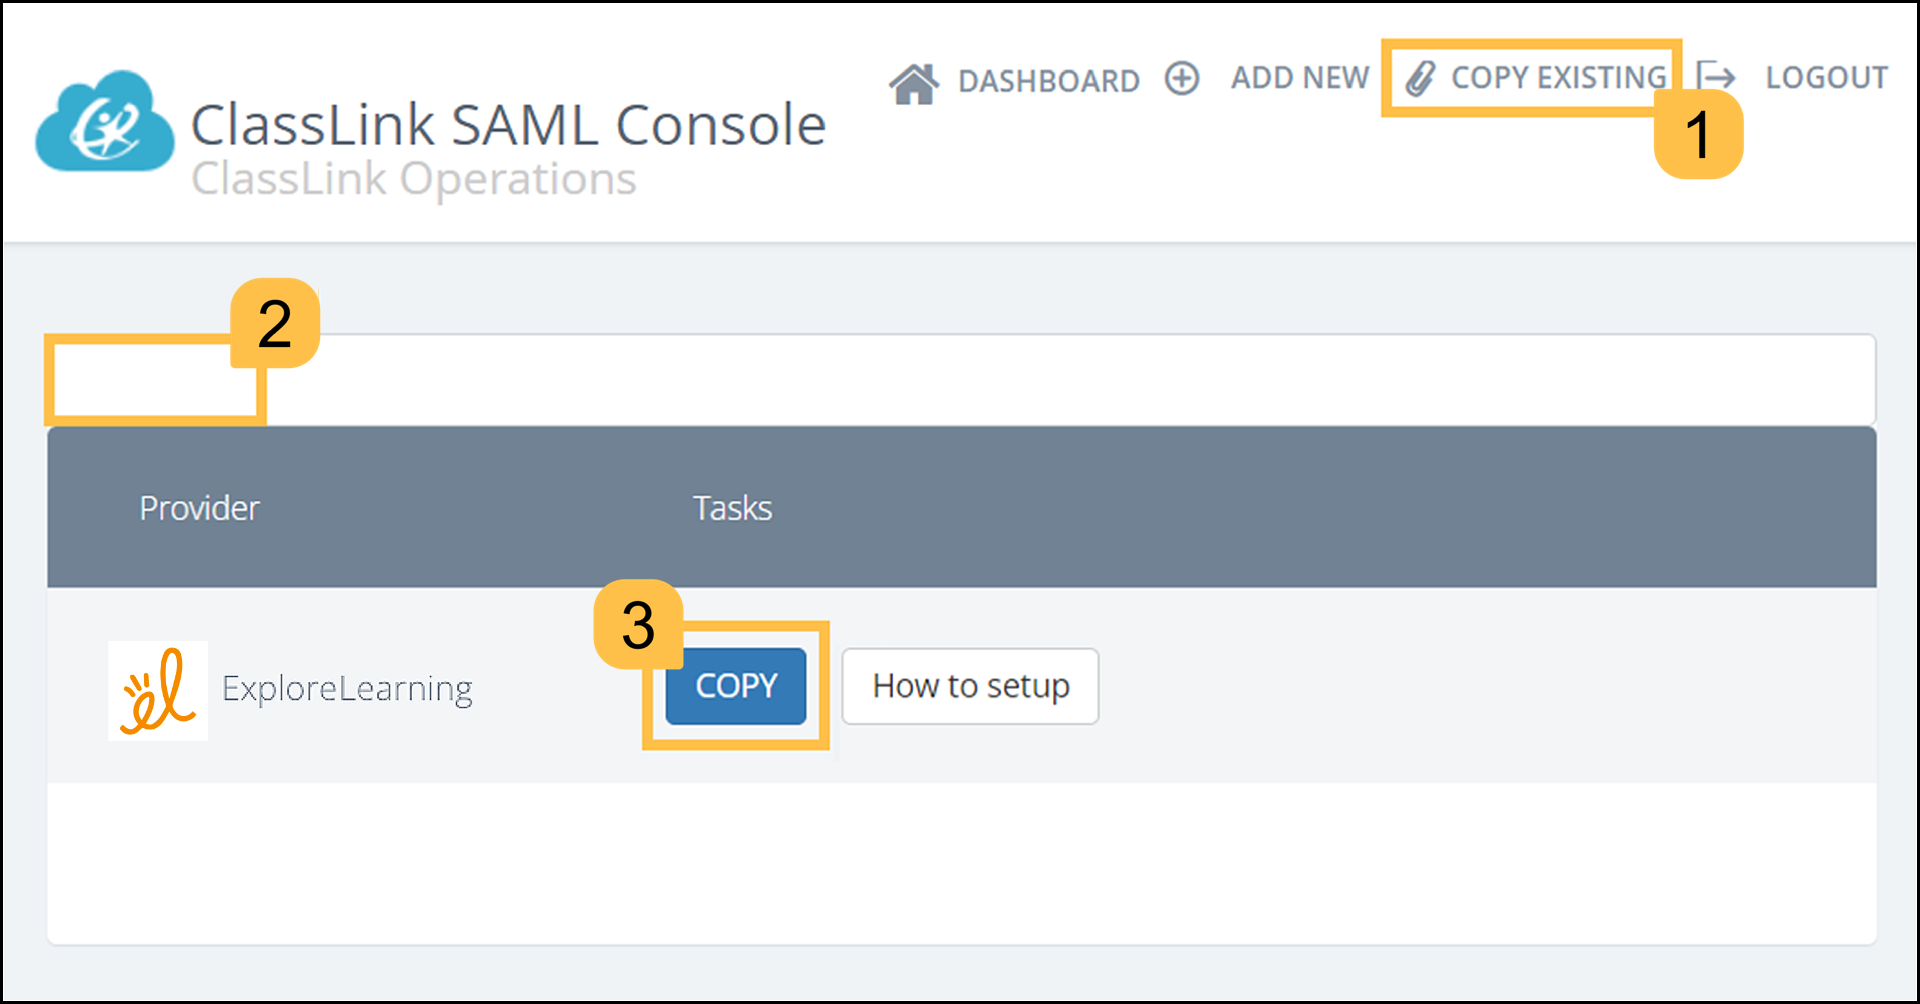Click the Logout arrow icon

tap(1716, 77)
